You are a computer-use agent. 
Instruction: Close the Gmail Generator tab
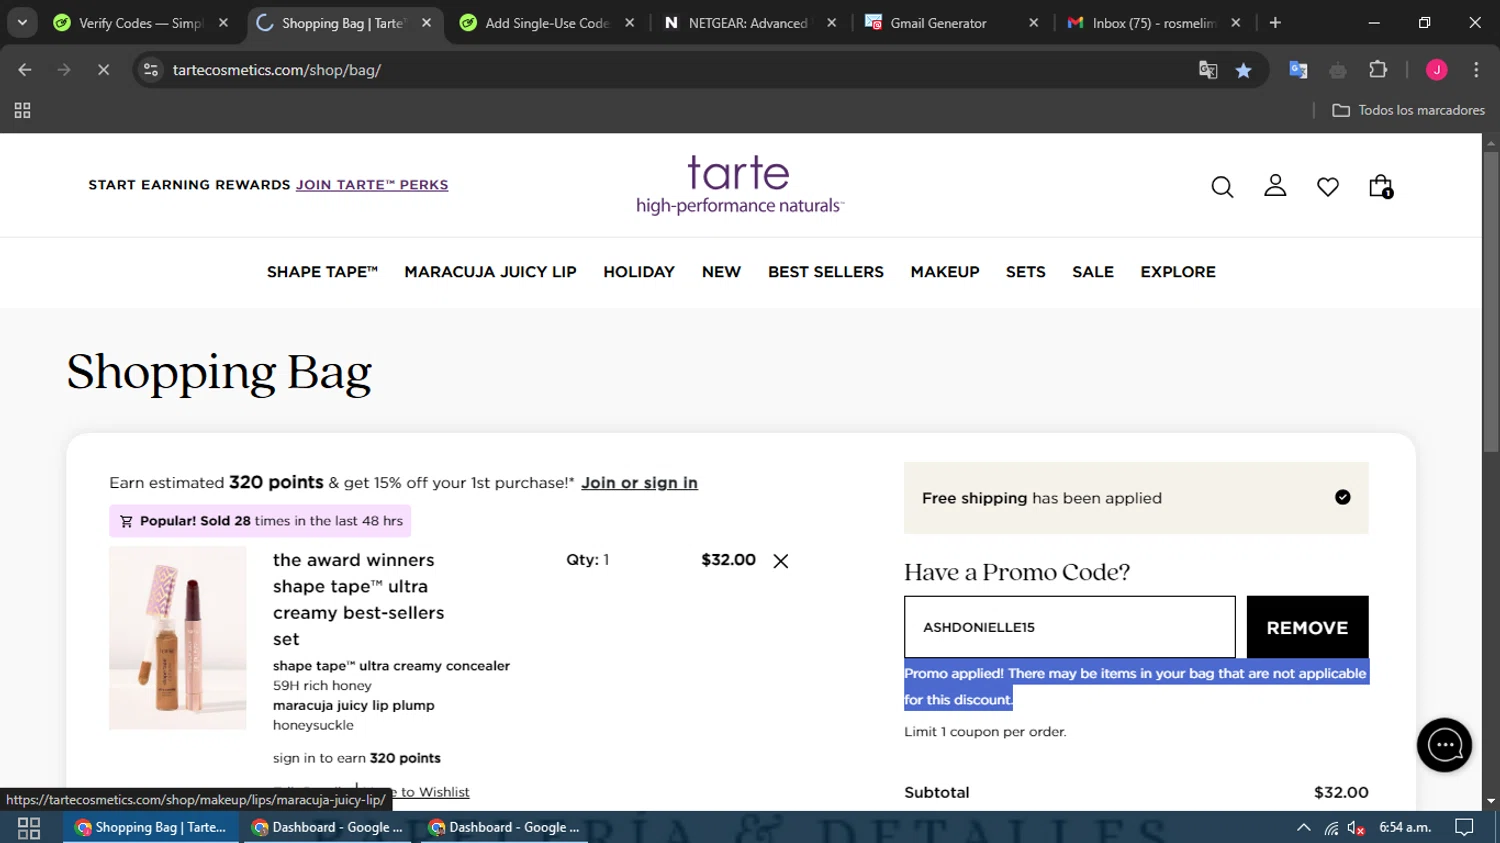1034,22
